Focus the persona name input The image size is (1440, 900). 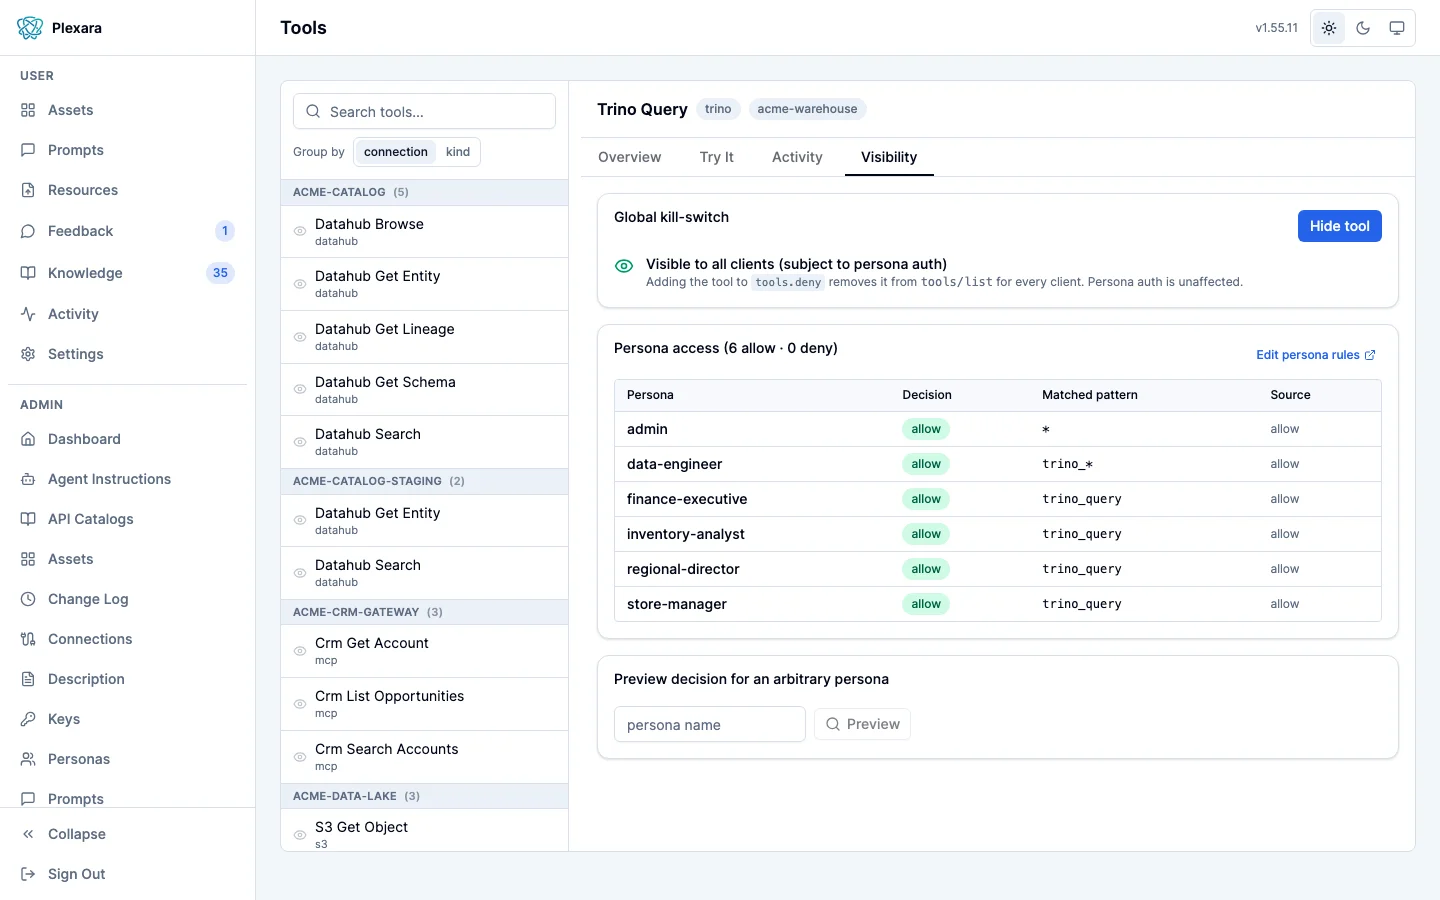pos(710,724)
